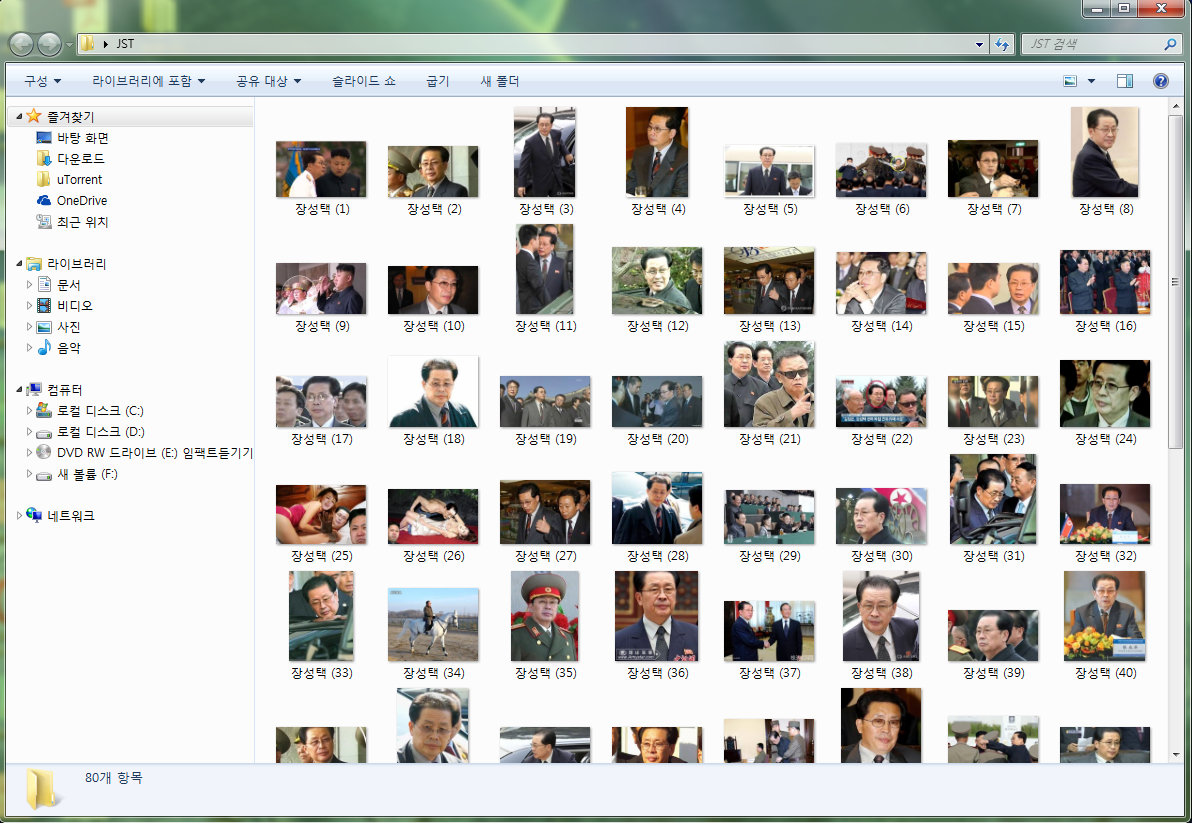
Task: Expand the 문서 library tree node
Action: [30, 285]
